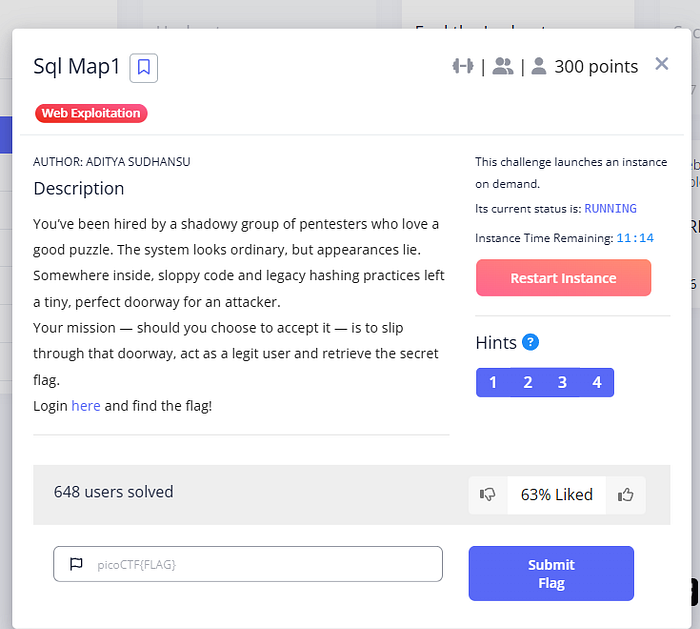Open the Hints help question icon
The width and height of the screenshot is (700, 629).
(x=530, y=342)
